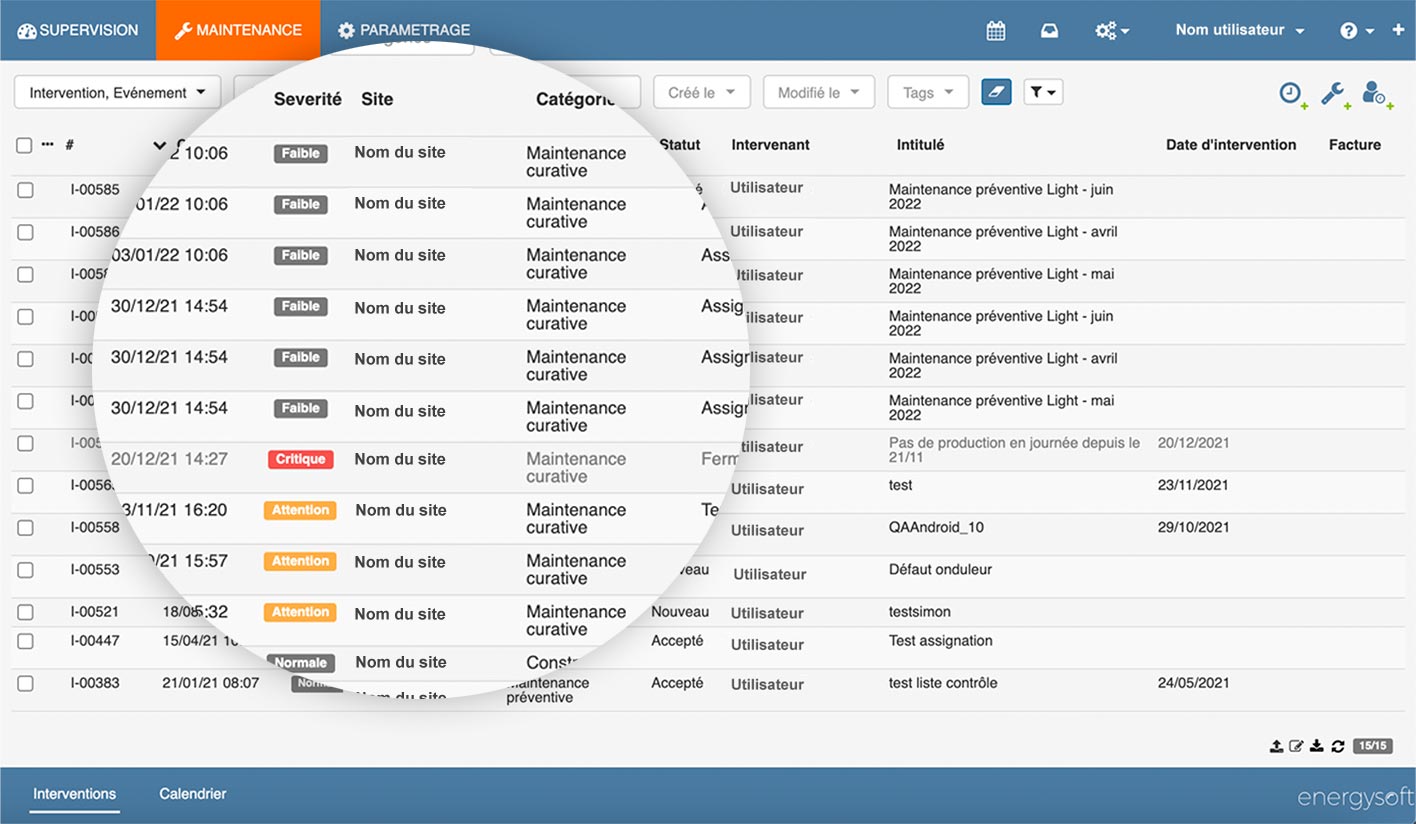Click the eraser clear-filters button
Screen dimensions: 1416x824
996,92
